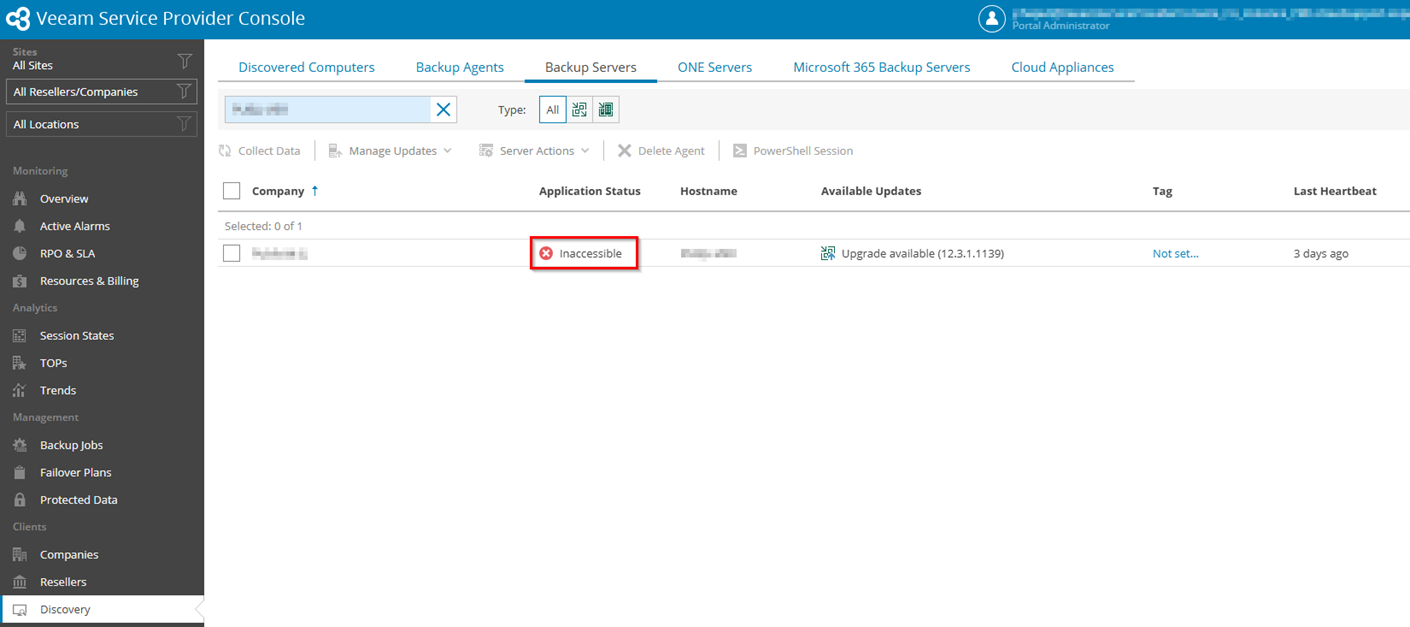
Task: Sort by Application Status column
Action: pos(590,191)
